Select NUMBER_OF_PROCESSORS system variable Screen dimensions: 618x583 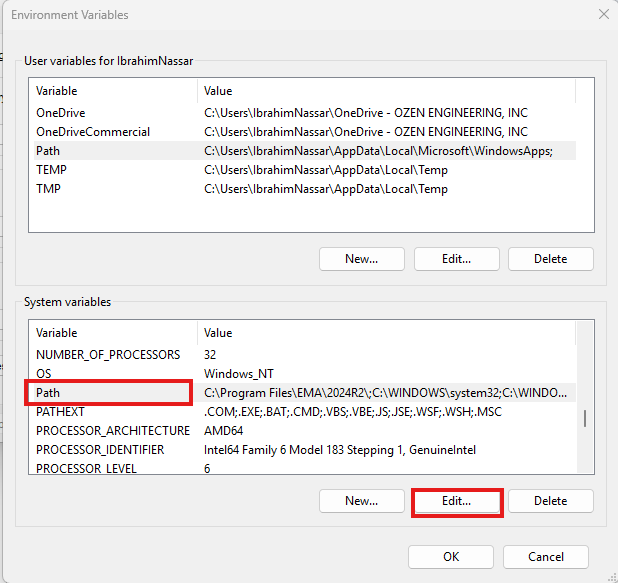pyautogui.click(x=108, y=355)
